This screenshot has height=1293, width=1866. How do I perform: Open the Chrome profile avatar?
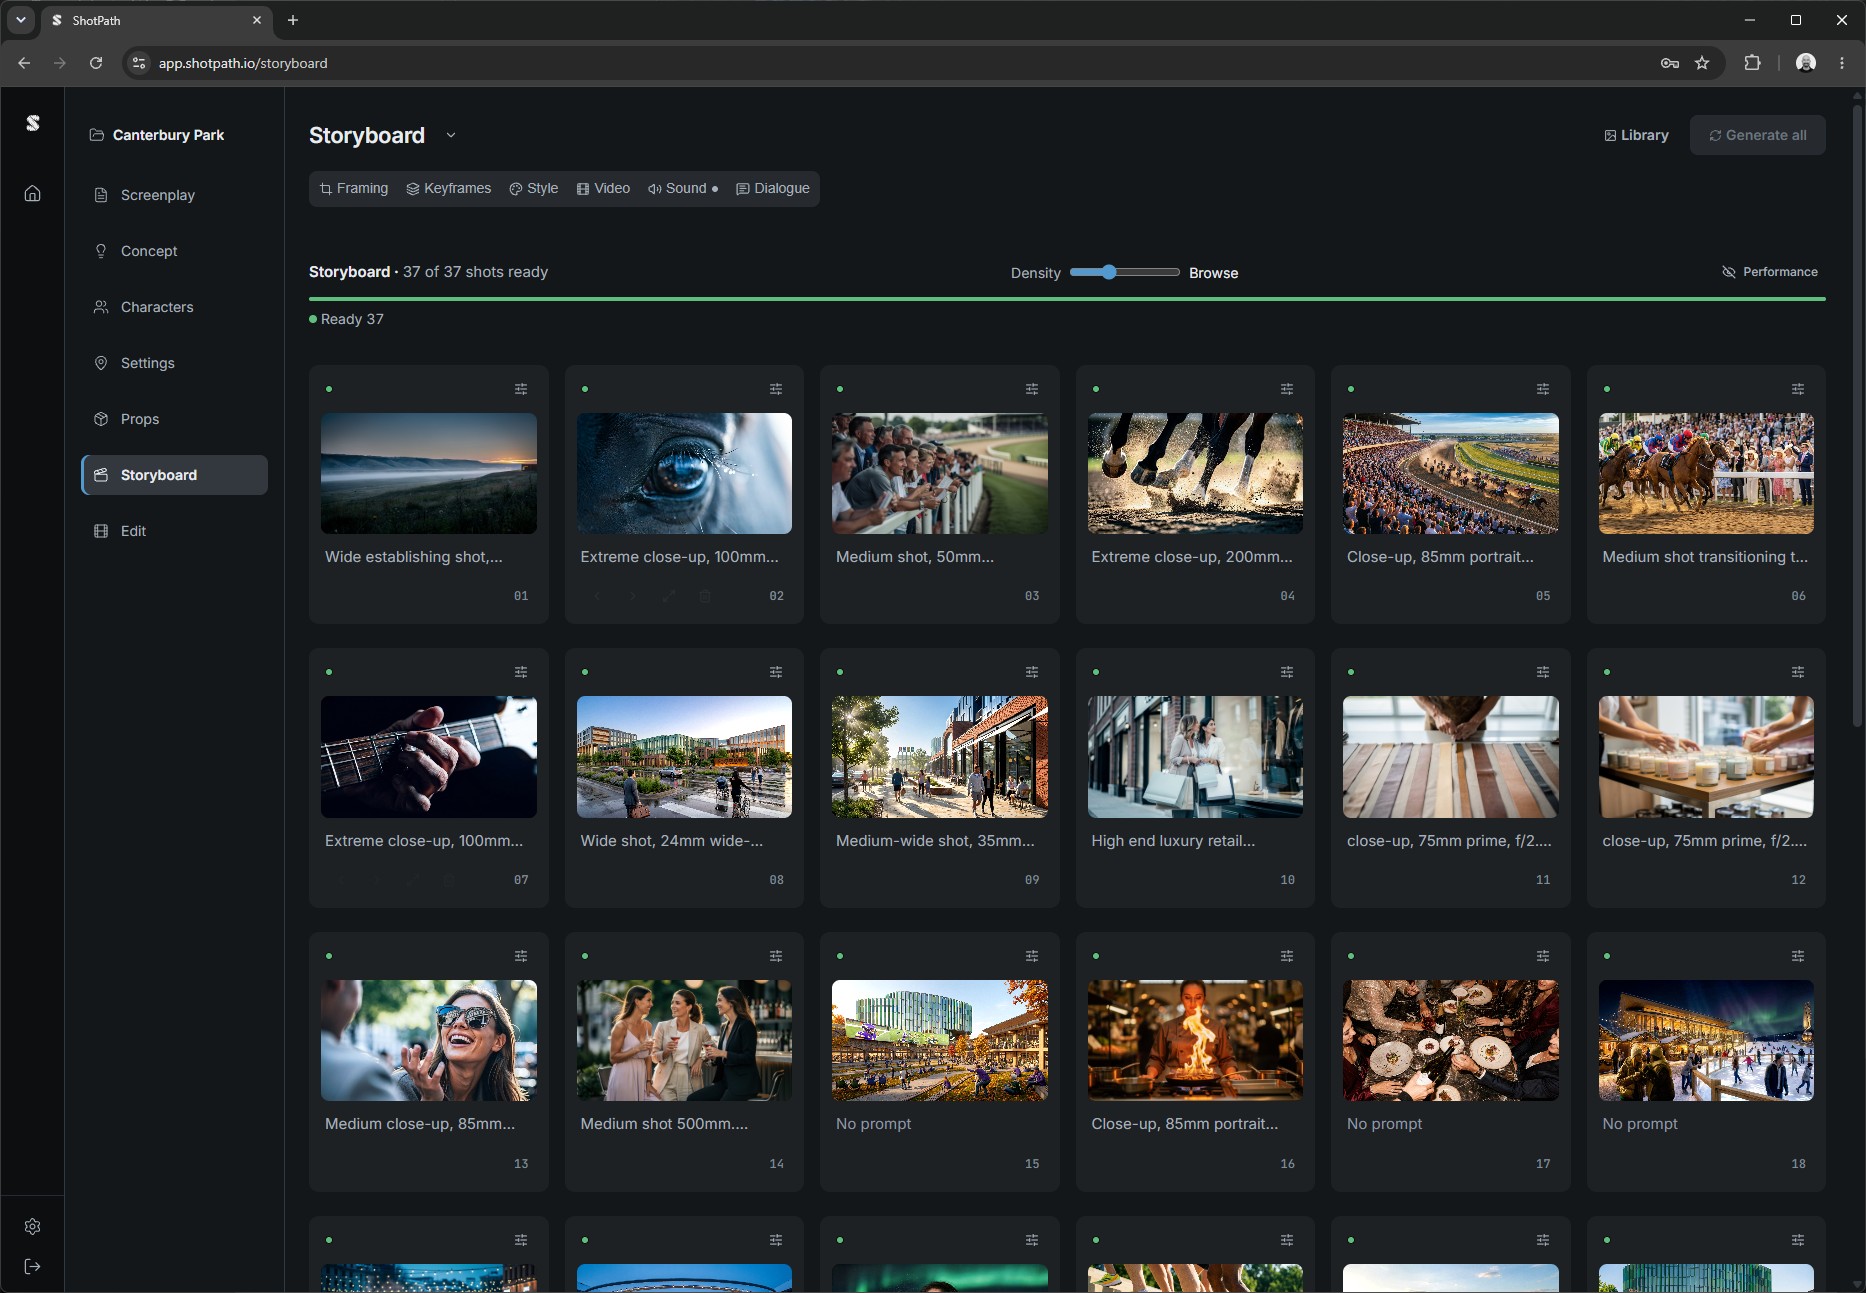pyautogui.click(x=1806, y=63)
